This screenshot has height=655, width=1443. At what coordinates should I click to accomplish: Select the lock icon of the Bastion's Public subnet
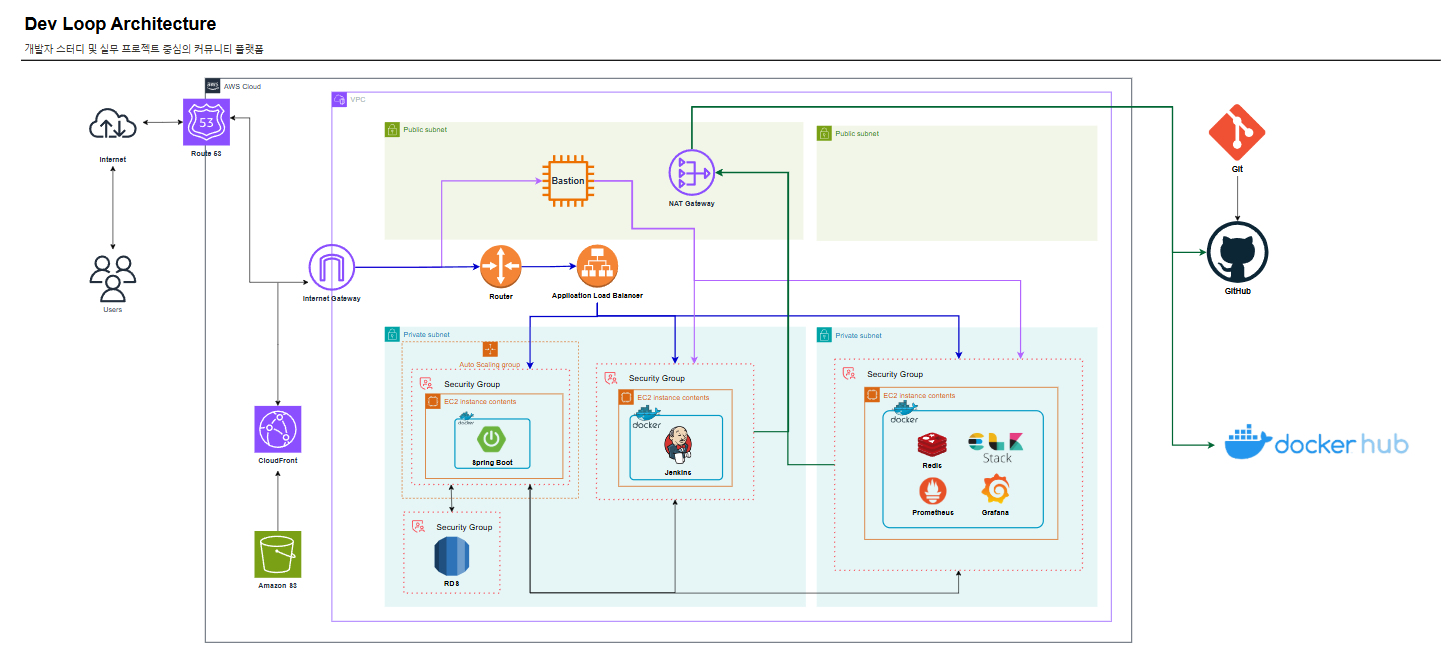point(392,130)
